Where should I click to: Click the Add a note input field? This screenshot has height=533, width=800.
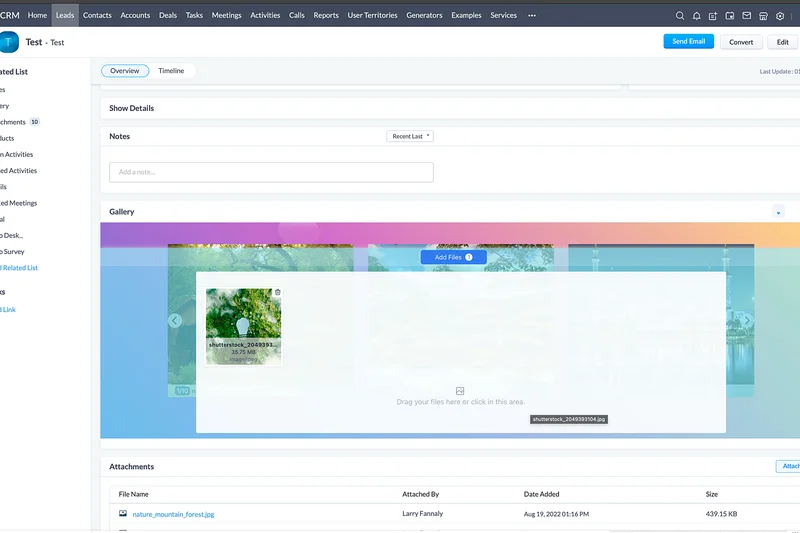[x=271, y=172]
